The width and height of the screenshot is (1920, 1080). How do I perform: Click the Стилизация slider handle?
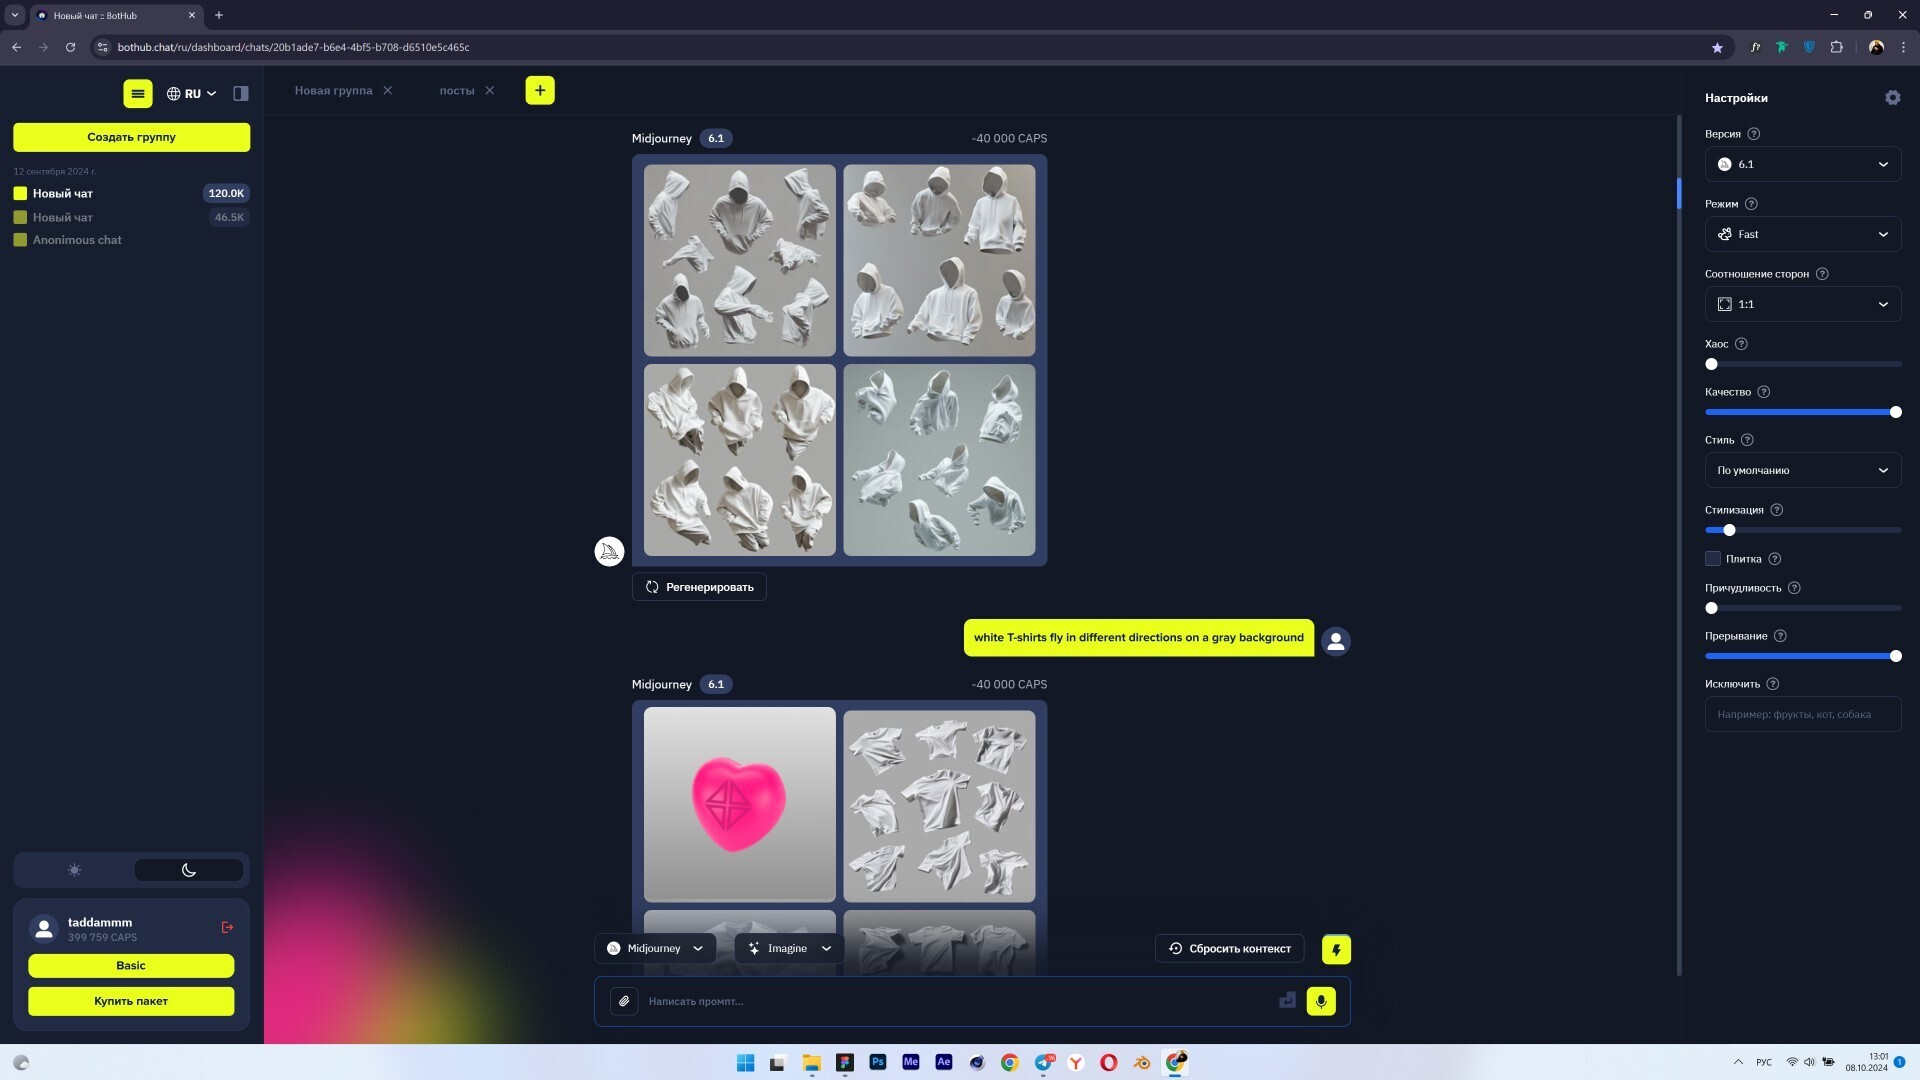point(1729,530)
